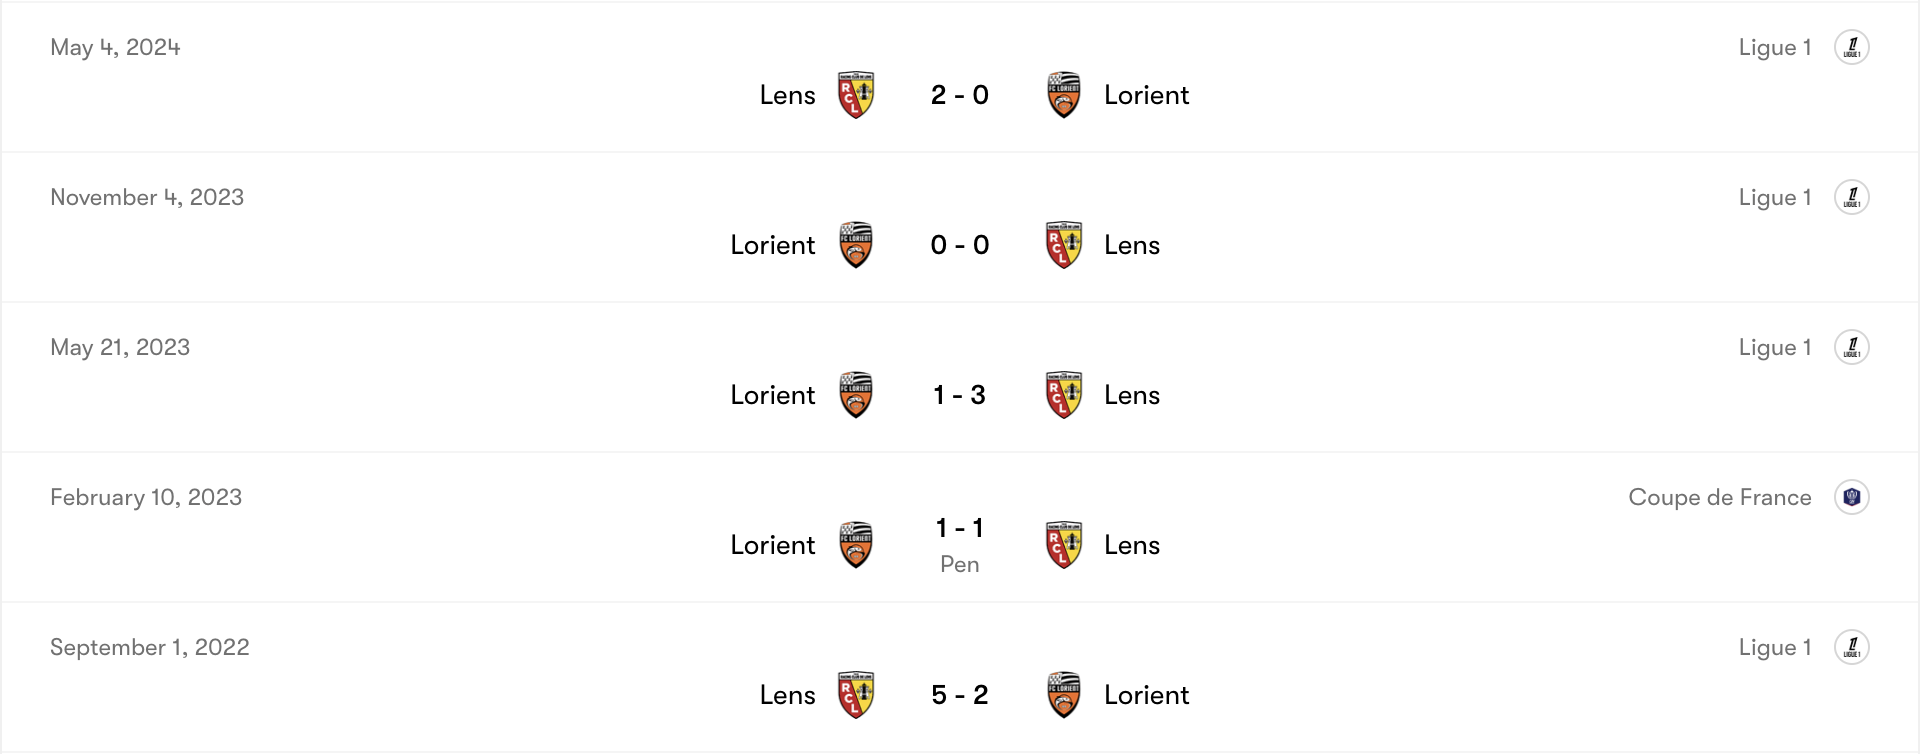Open the February 10, 2023 match row
The image size is (1920, 754).
pos(960,527)
